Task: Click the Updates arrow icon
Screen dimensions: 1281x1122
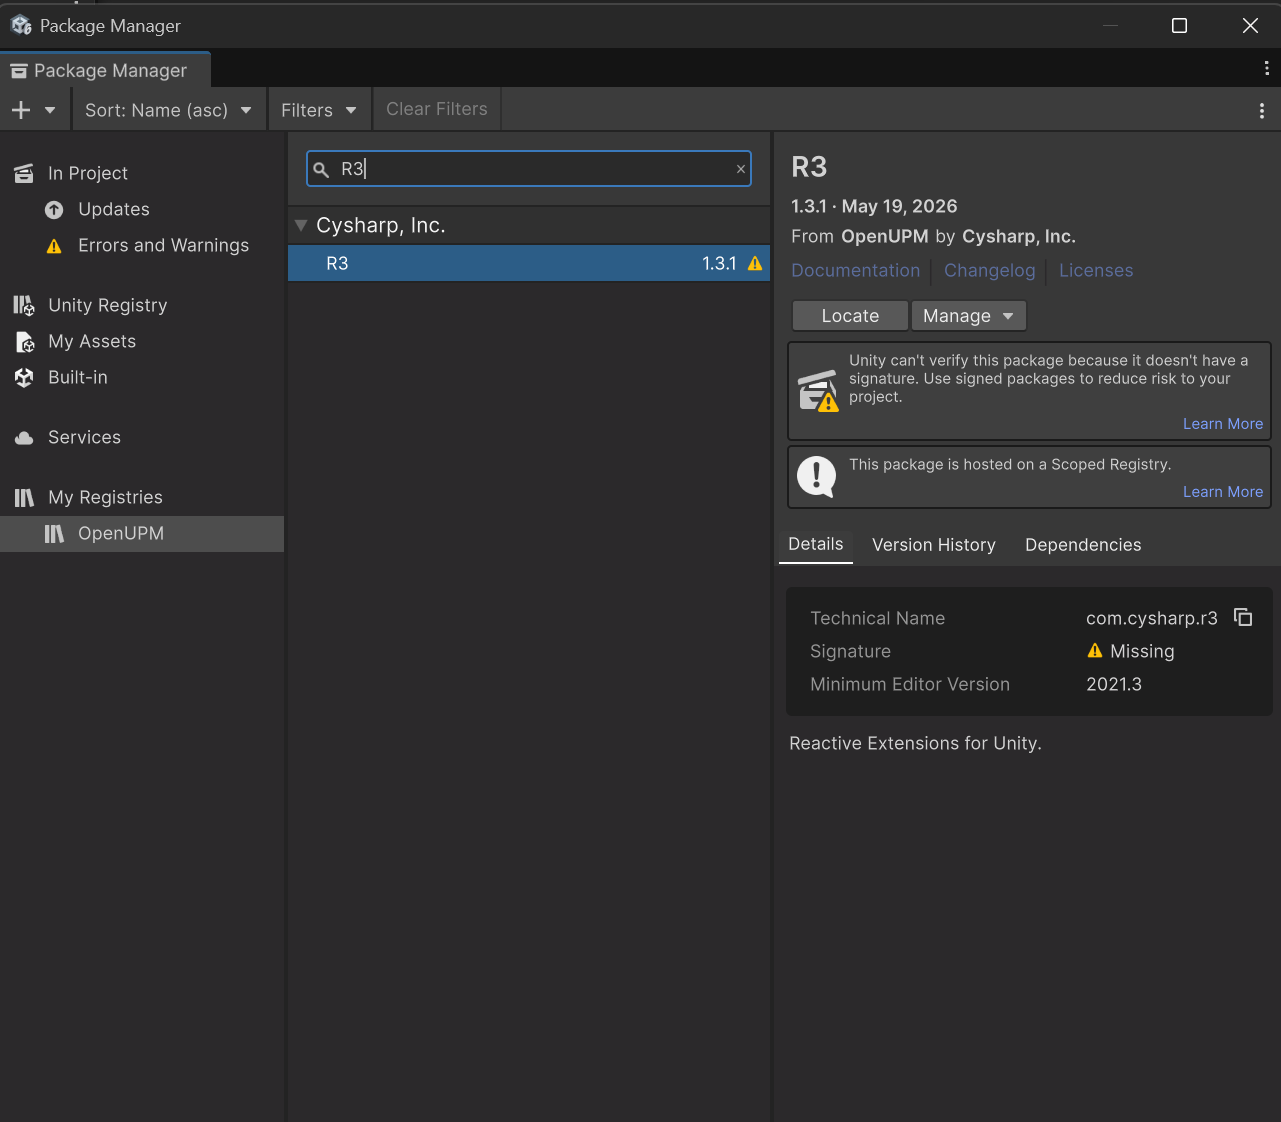Action: point(54,210)
